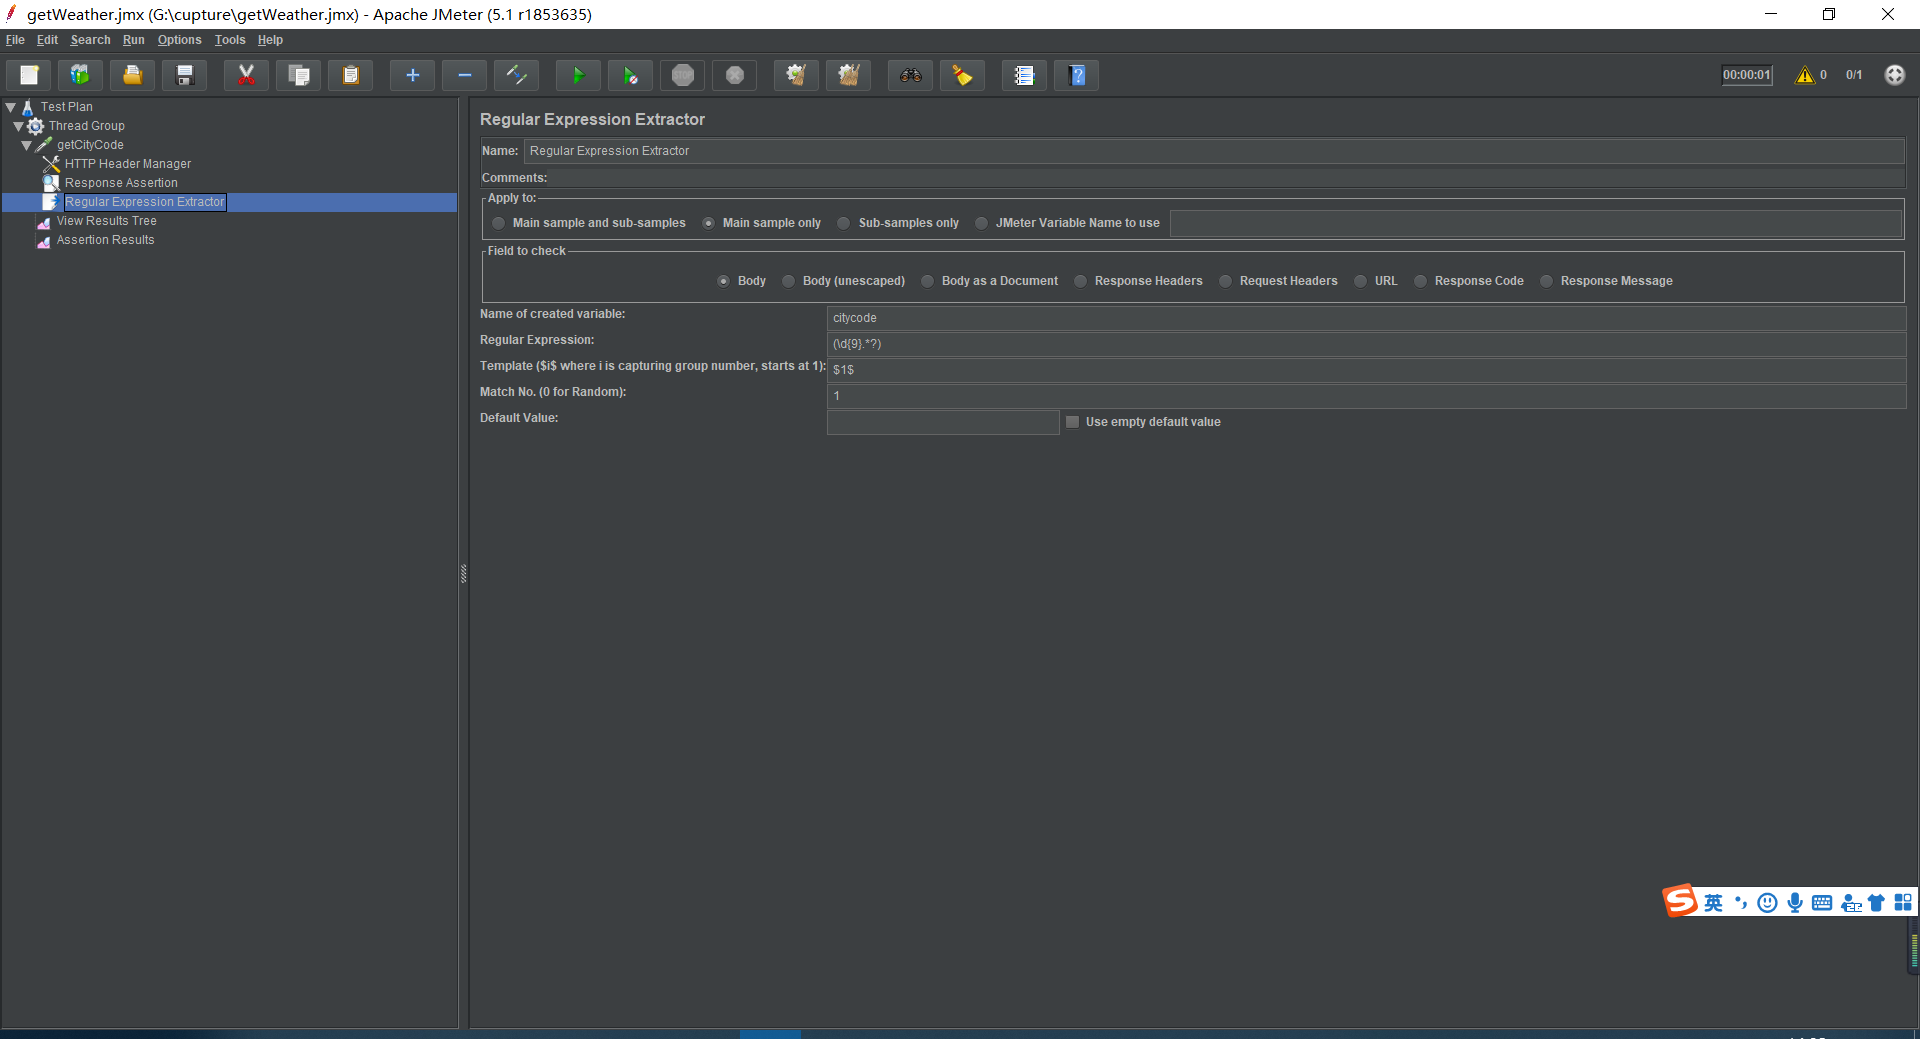Click the remote engines globe icon at the top right
Image resolution: width=1920 pixels, height=1039 pixels.
point(1894,75)
